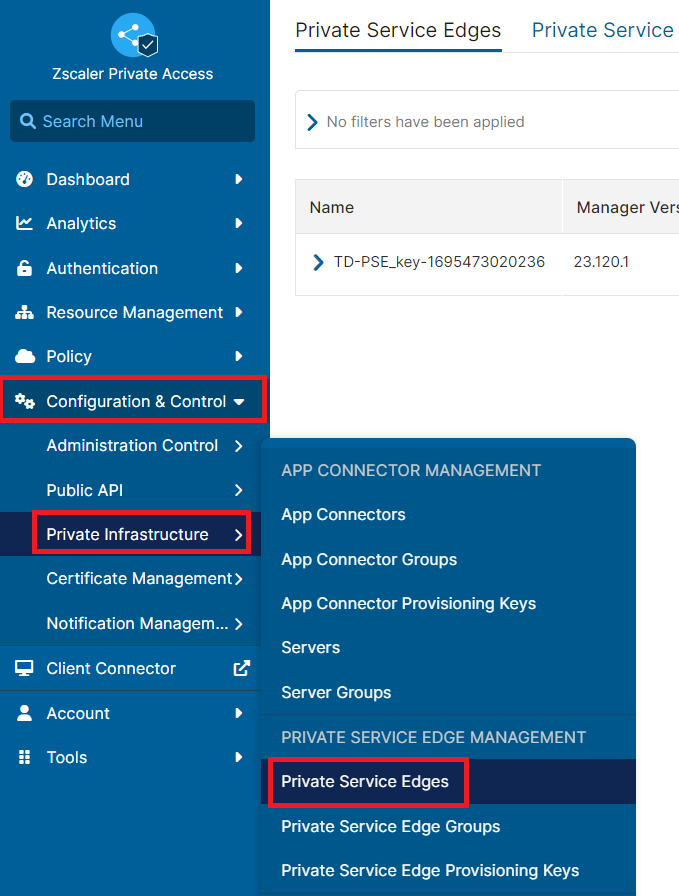Click the 23.120.1 version cell
This screenshot has height=896, width=679.
(x=601, y=262)
